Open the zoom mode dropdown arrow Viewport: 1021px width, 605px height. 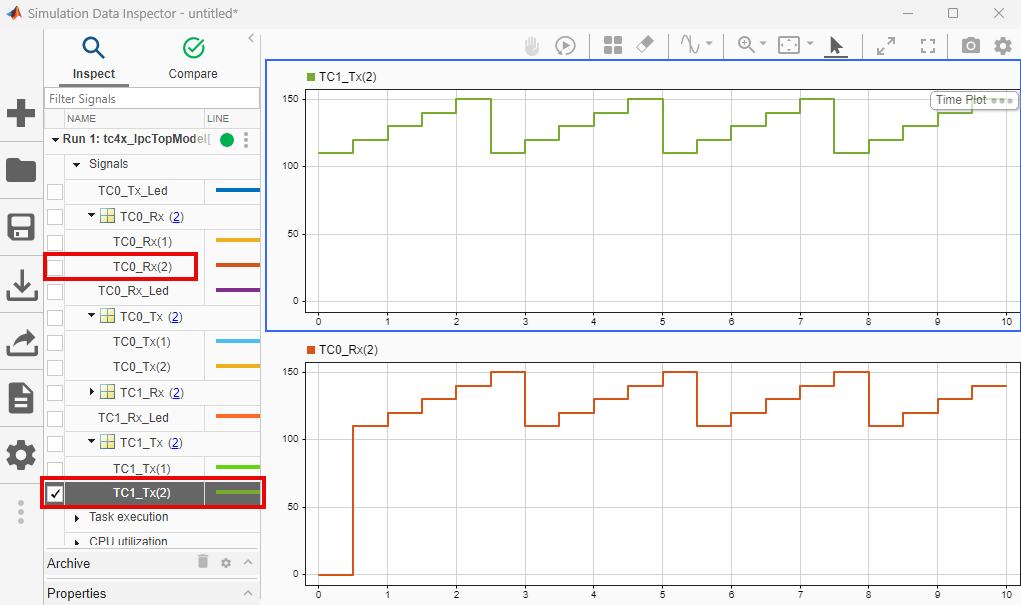pos(763,44)
